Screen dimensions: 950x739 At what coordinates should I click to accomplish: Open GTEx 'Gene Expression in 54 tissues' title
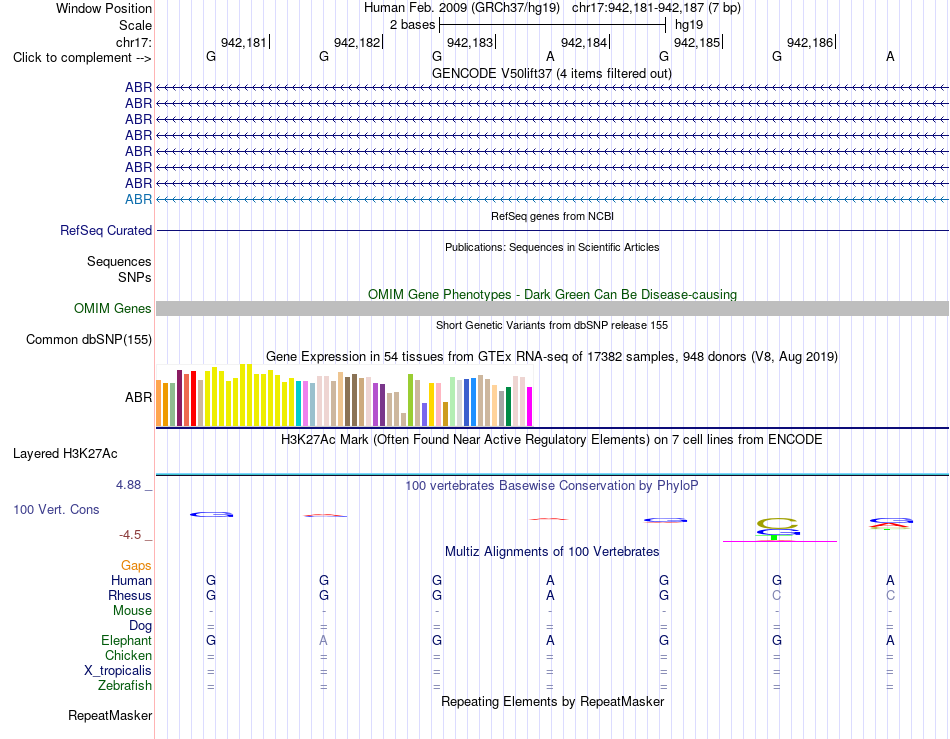point(552,357)
